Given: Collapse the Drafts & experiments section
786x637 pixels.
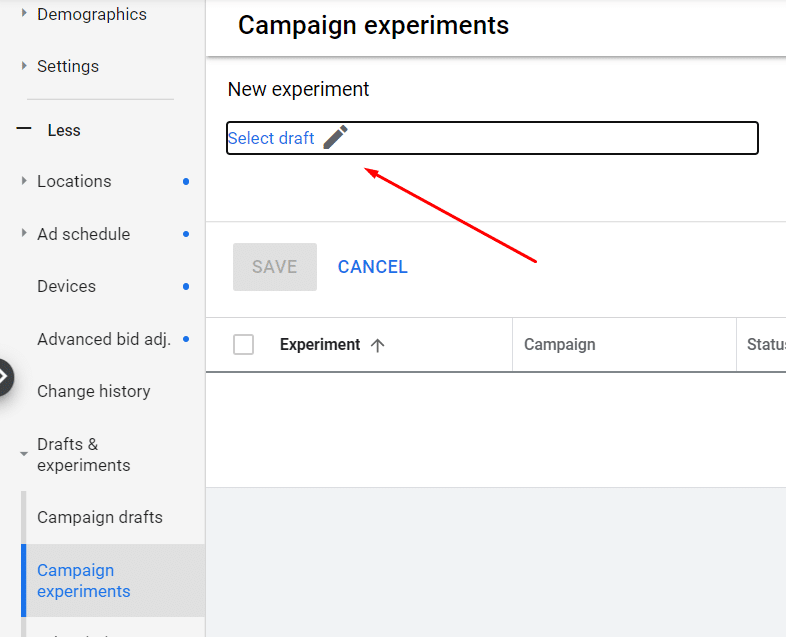Looking at the screenshot, I should coord(24,454).
